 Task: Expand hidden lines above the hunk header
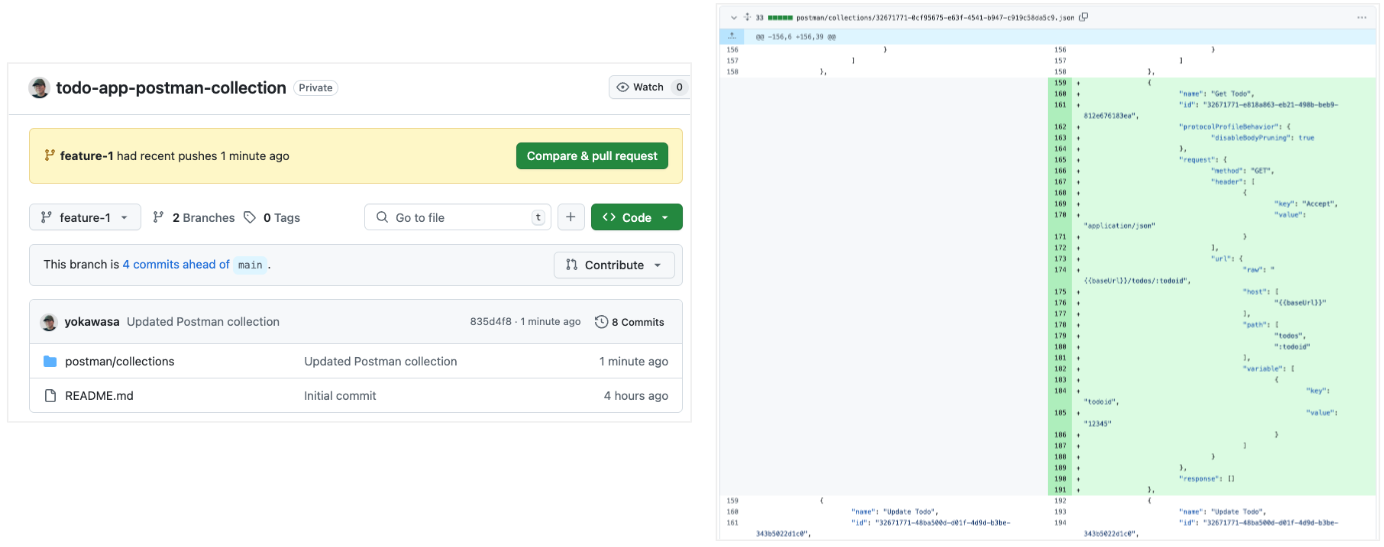(732, 36)
